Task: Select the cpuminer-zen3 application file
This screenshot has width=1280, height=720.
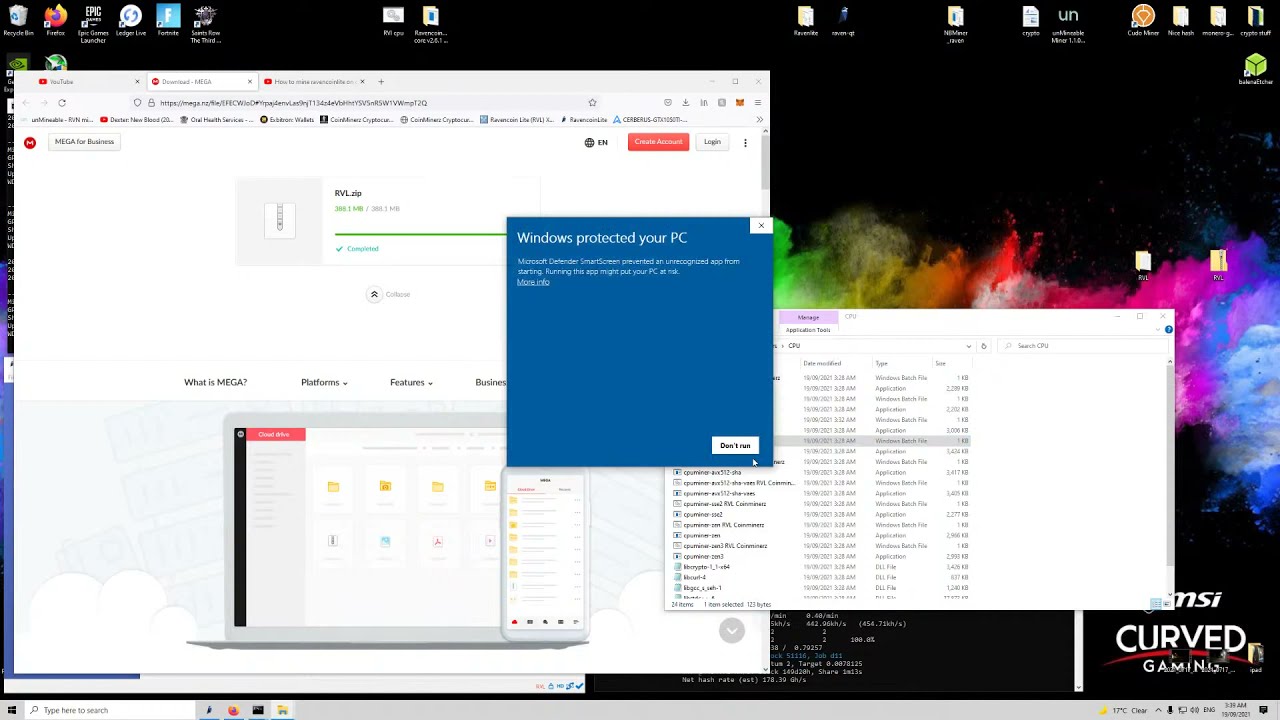Action: click(x=704, y=557)
